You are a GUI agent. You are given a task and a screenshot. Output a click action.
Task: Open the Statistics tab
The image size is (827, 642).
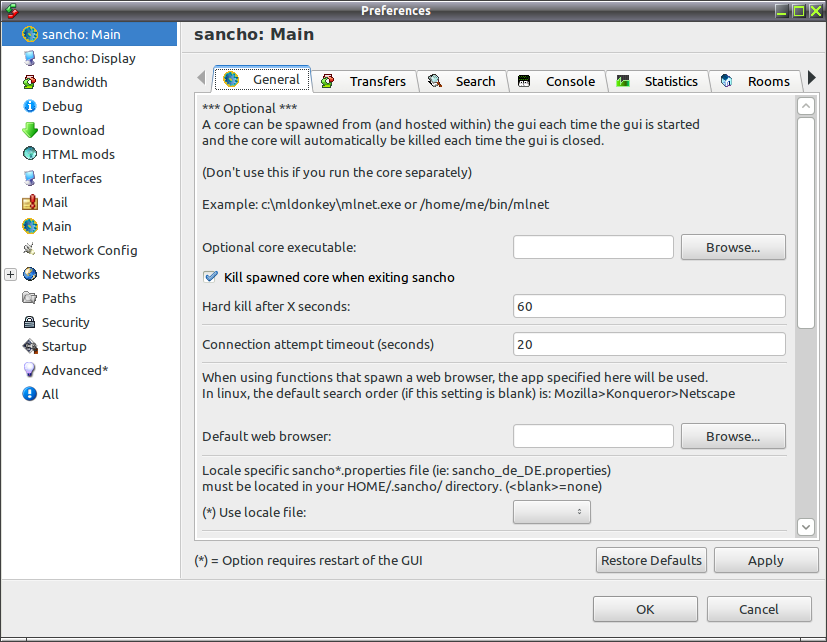click(658, 81)
